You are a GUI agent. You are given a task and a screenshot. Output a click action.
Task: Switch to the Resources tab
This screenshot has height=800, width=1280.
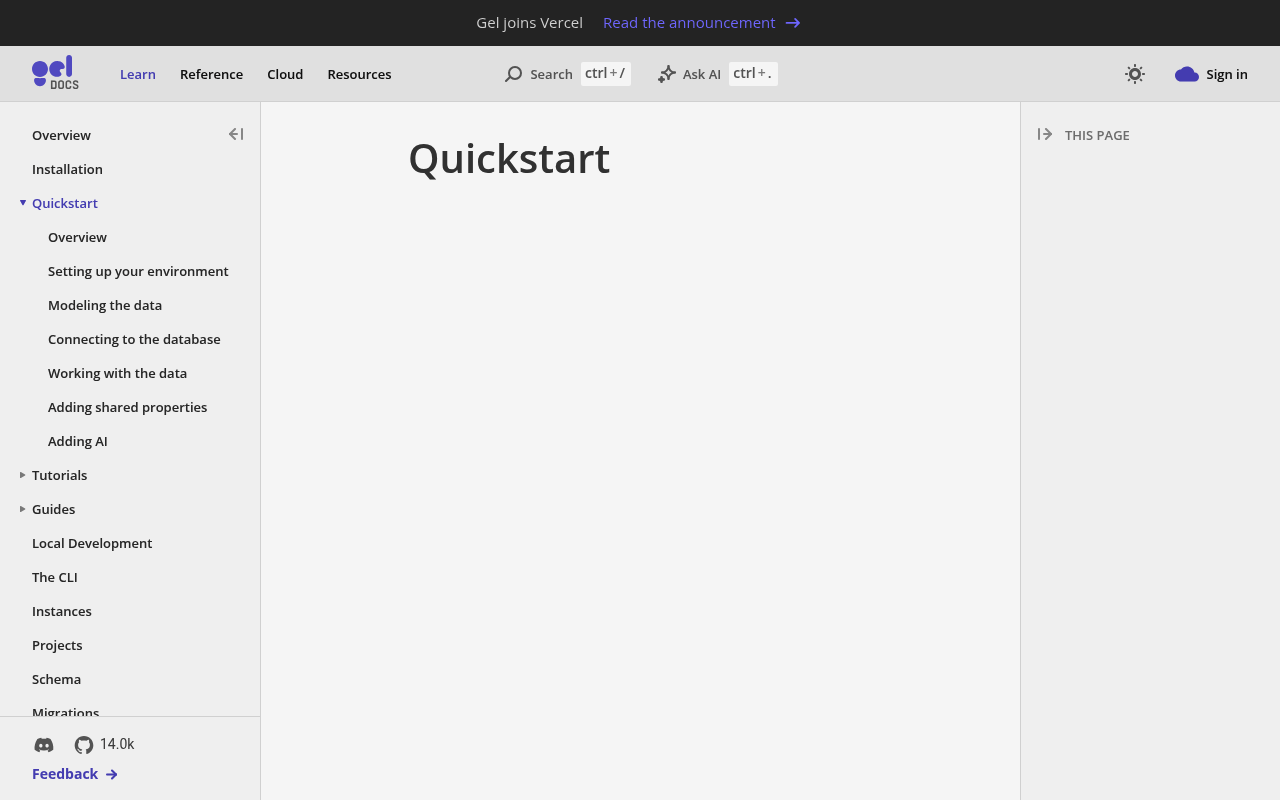coord(359,74)
